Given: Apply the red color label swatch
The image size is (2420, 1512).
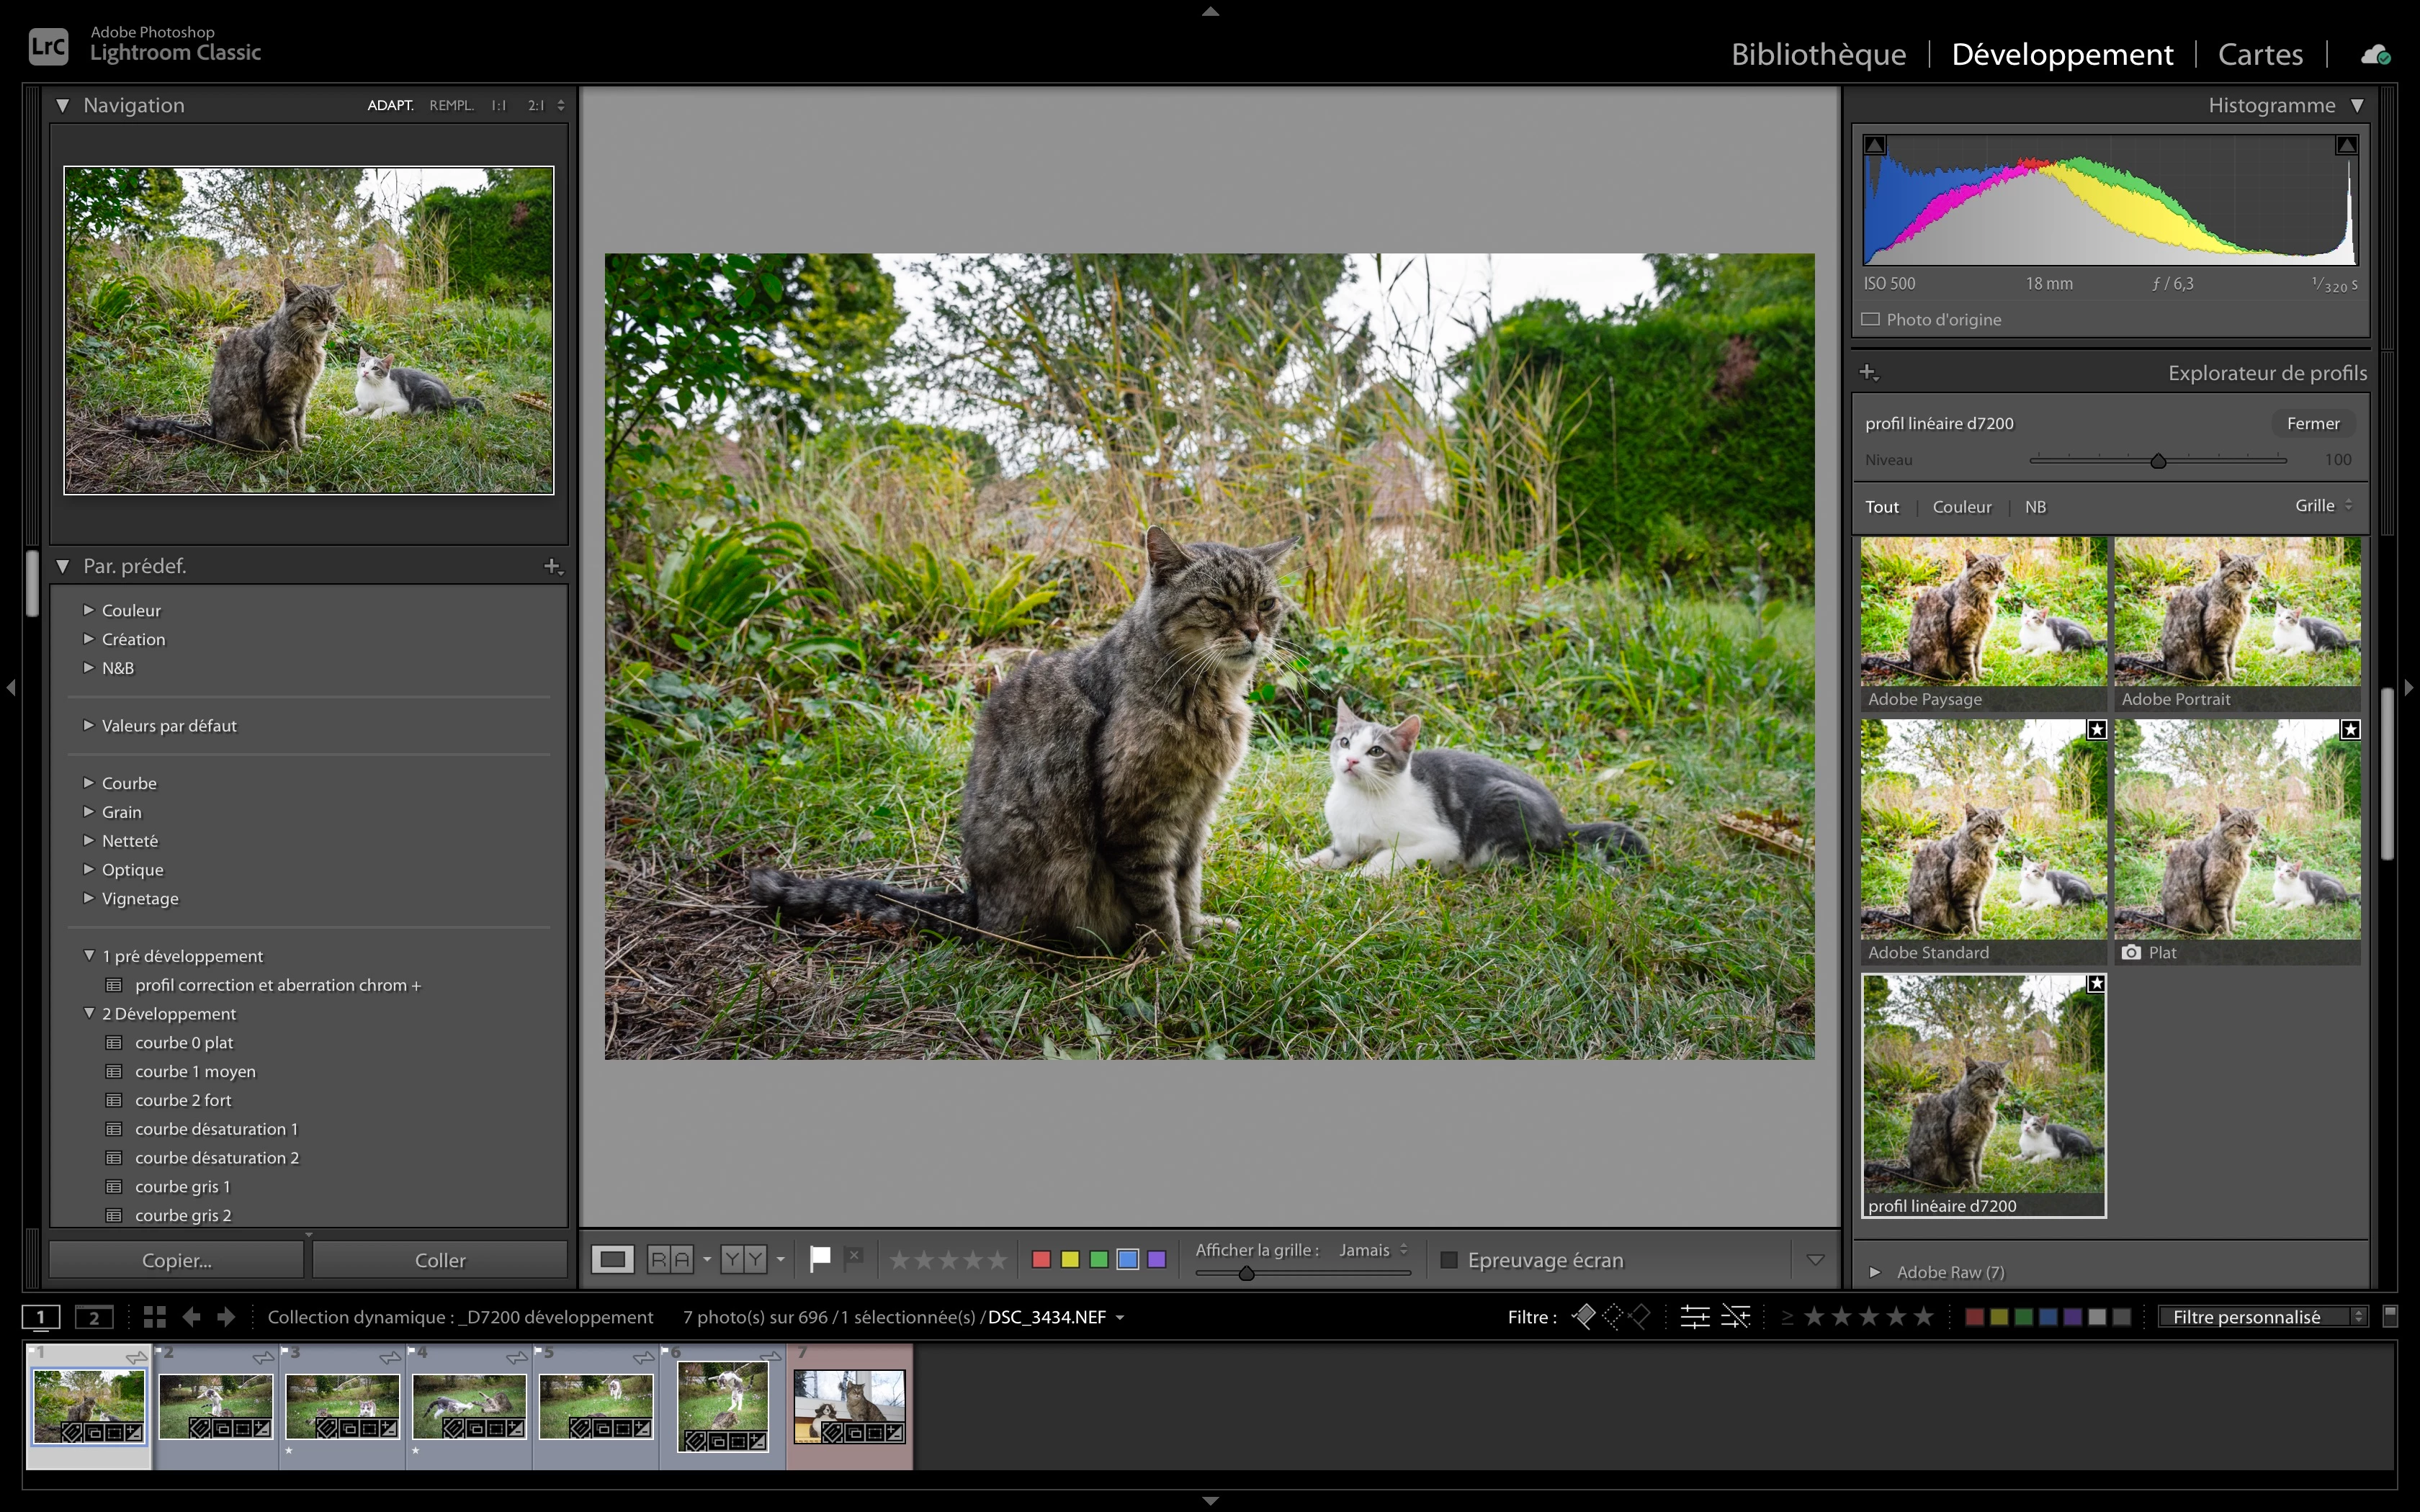Looking at the screenshot, I should pyautogui.click(x=1041, y=1259).
